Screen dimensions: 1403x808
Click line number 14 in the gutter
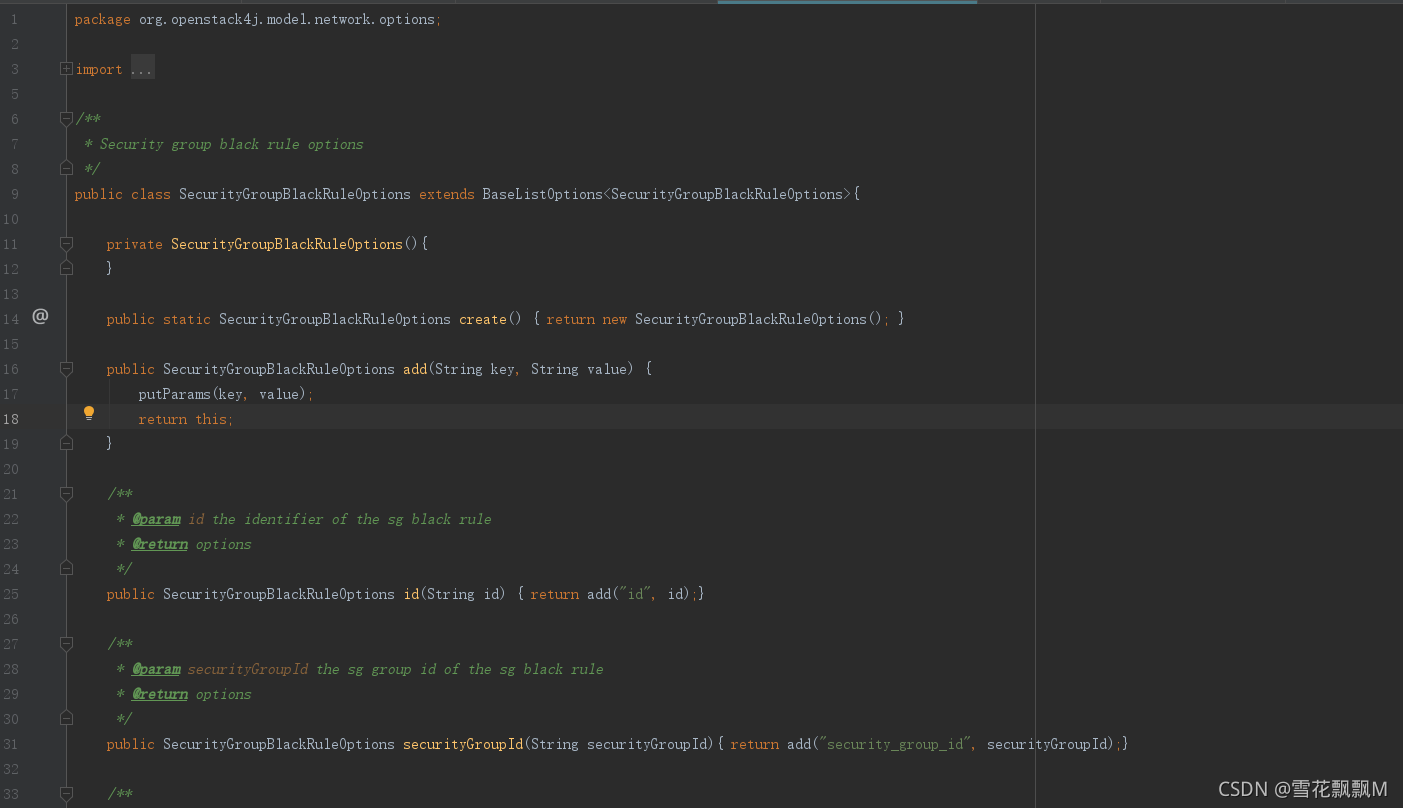click(x=11, y=319)
